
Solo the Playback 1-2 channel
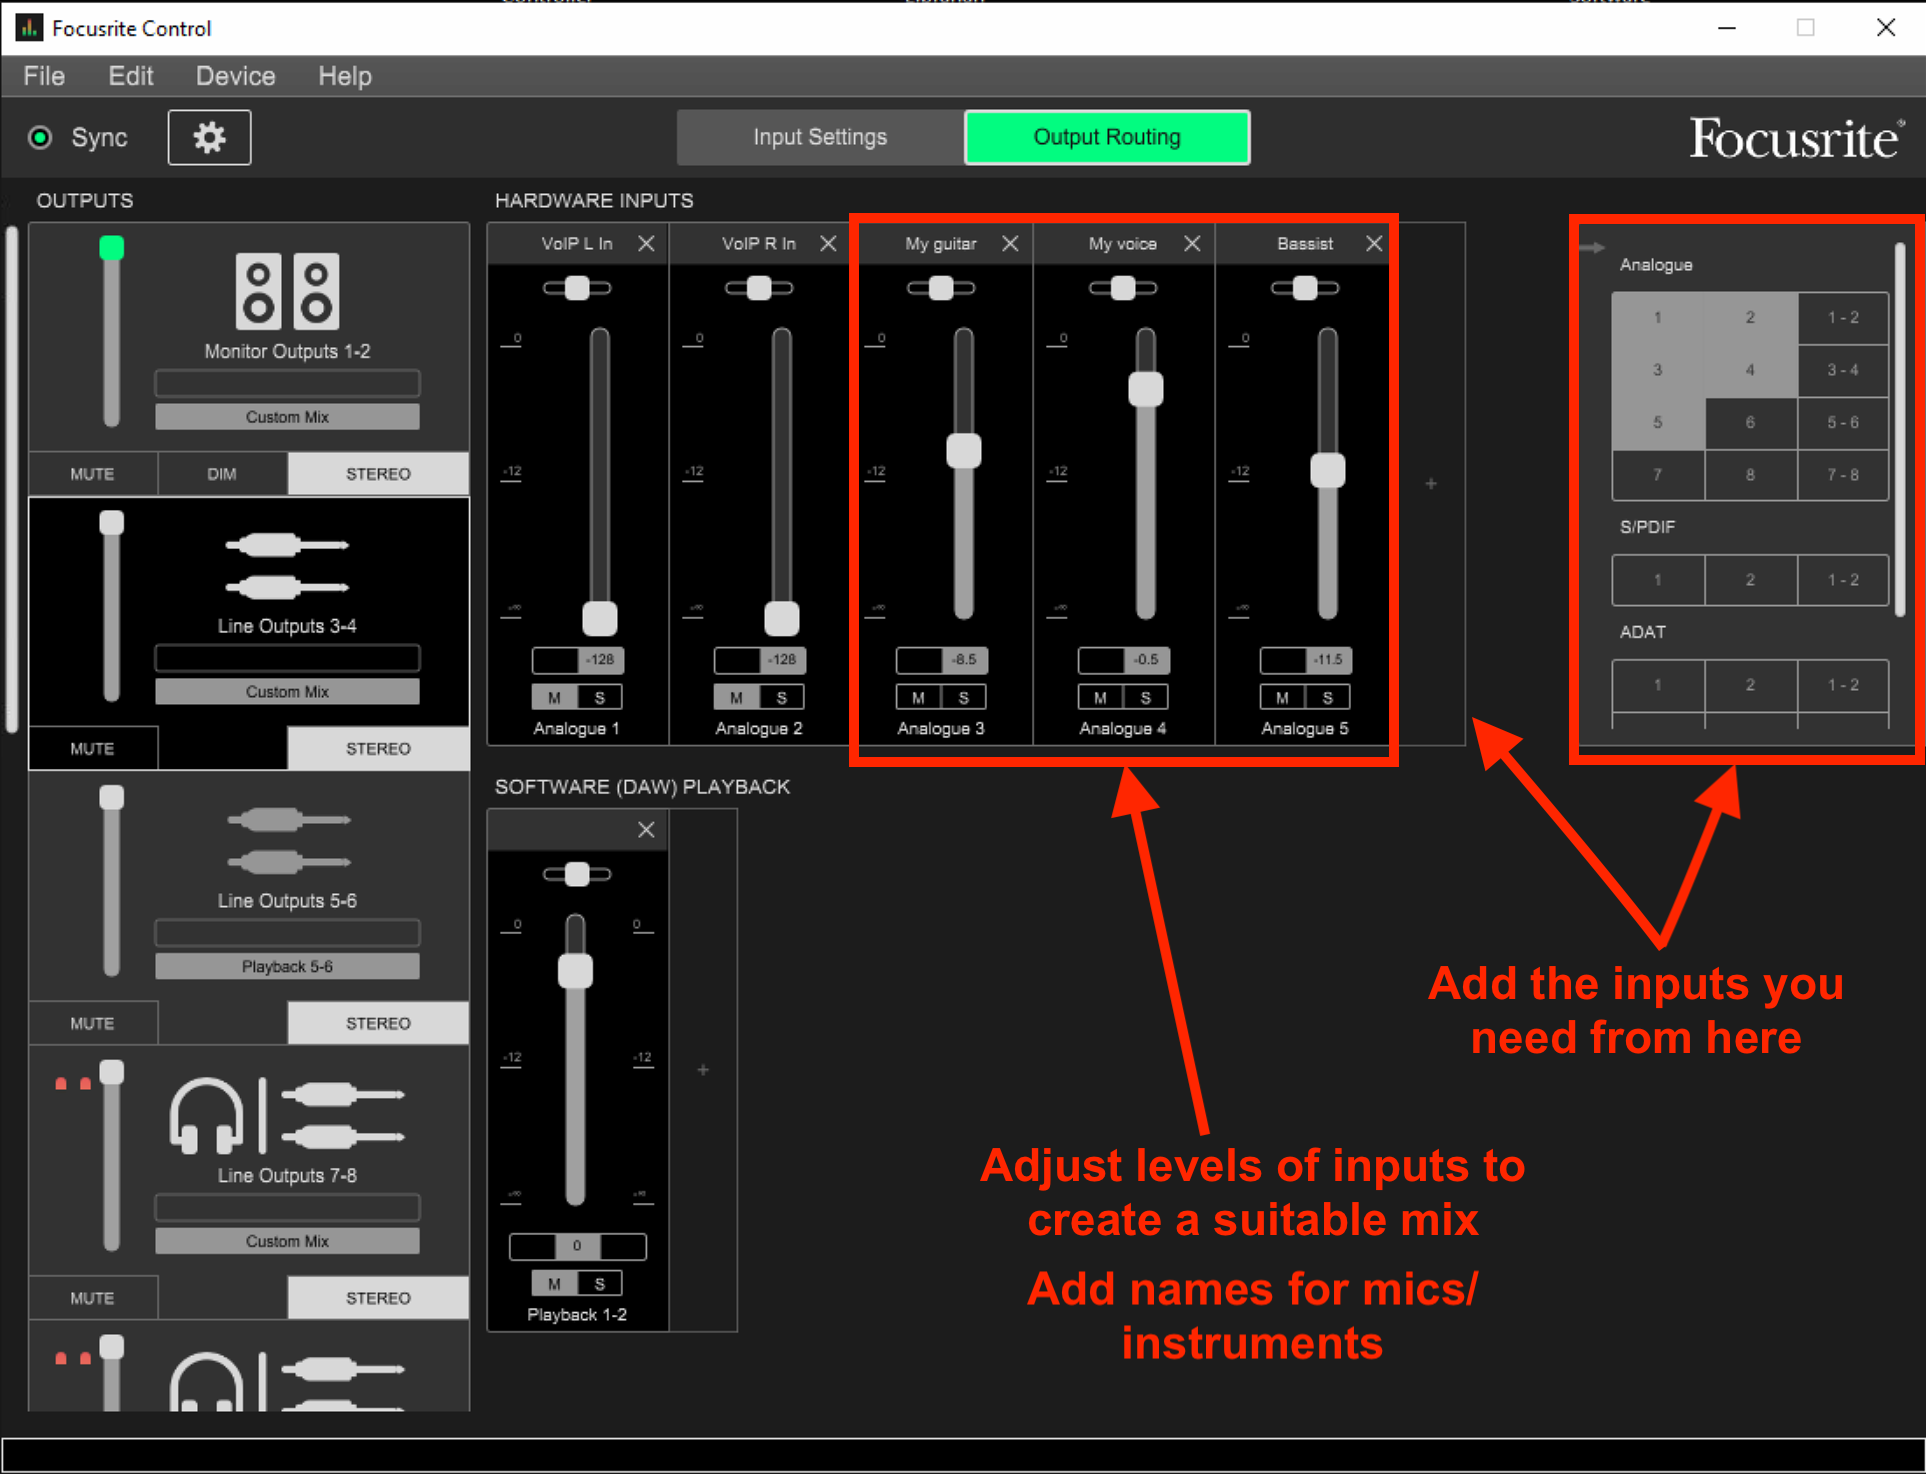click(x=600, y=1284)
